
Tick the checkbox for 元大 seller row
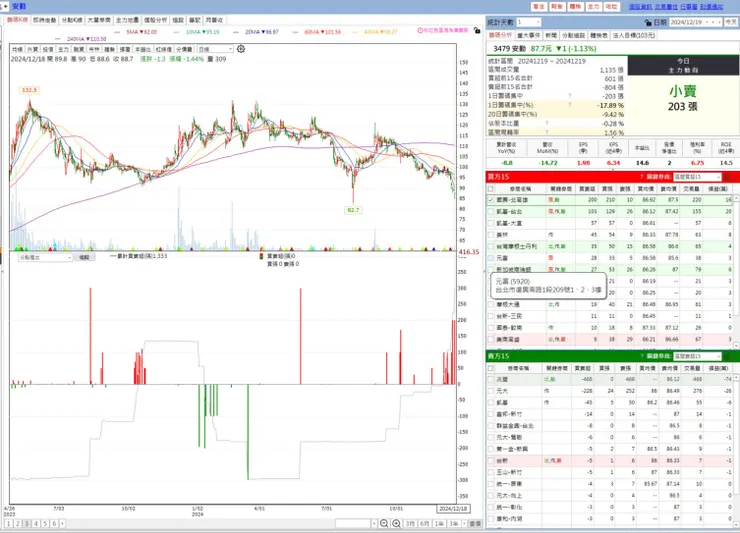click(491, 391)
